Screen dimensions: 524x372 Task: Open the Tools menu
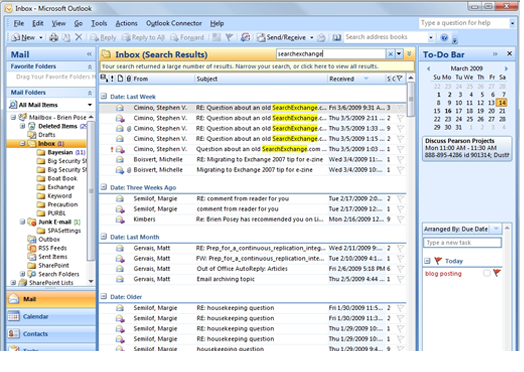(x=99, y=23)
